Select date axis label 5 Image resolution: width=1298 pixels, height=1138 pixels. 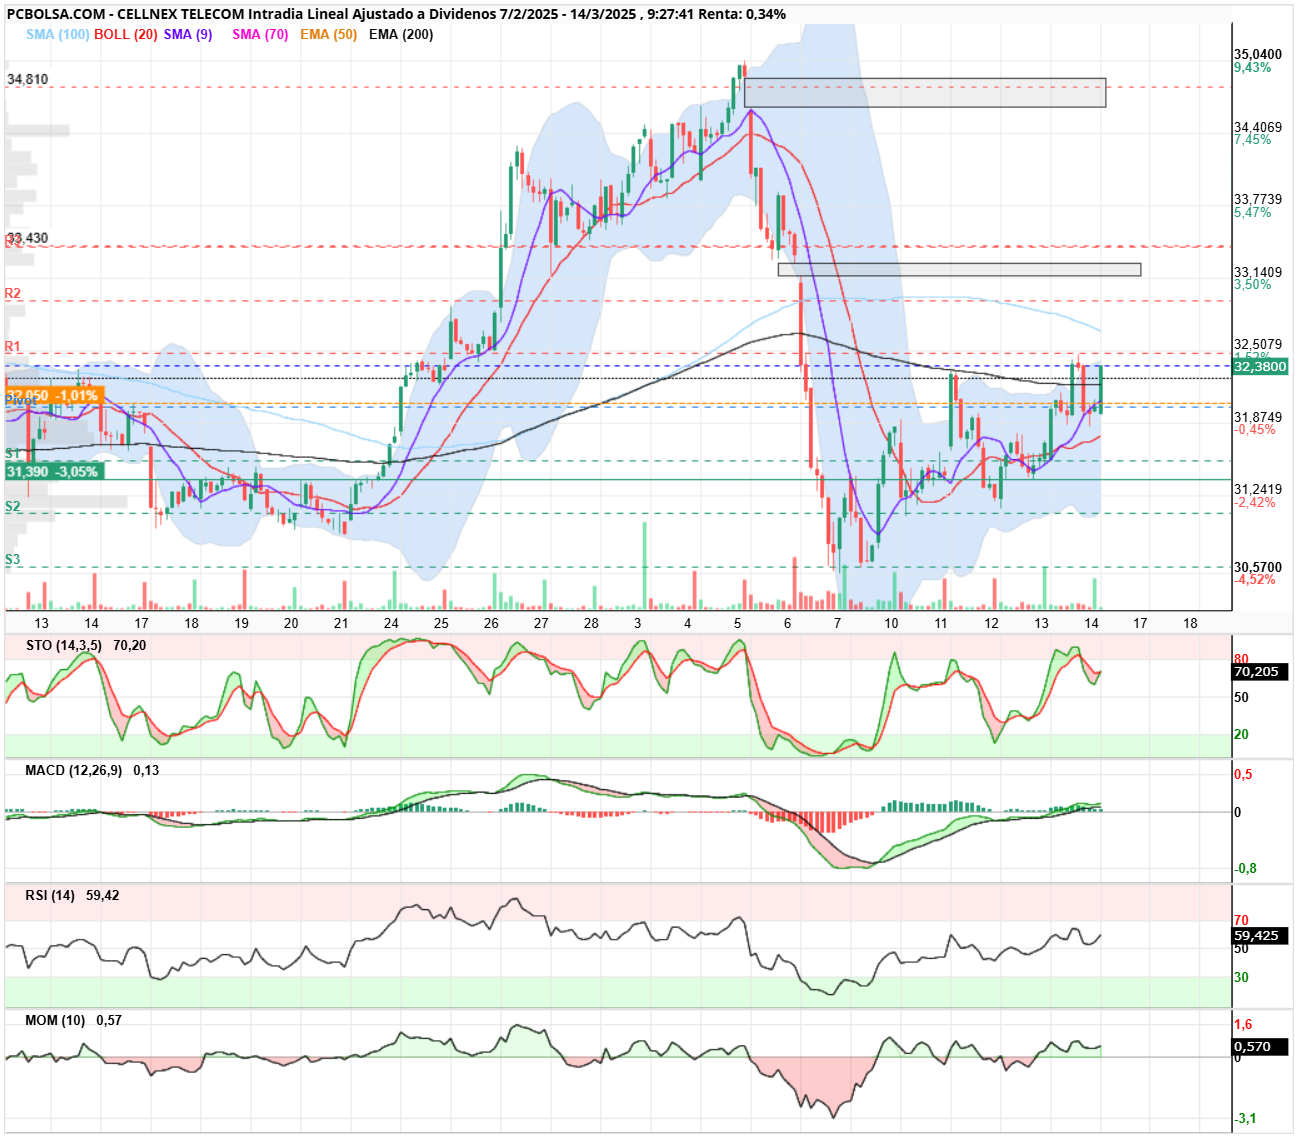(738, 623)
